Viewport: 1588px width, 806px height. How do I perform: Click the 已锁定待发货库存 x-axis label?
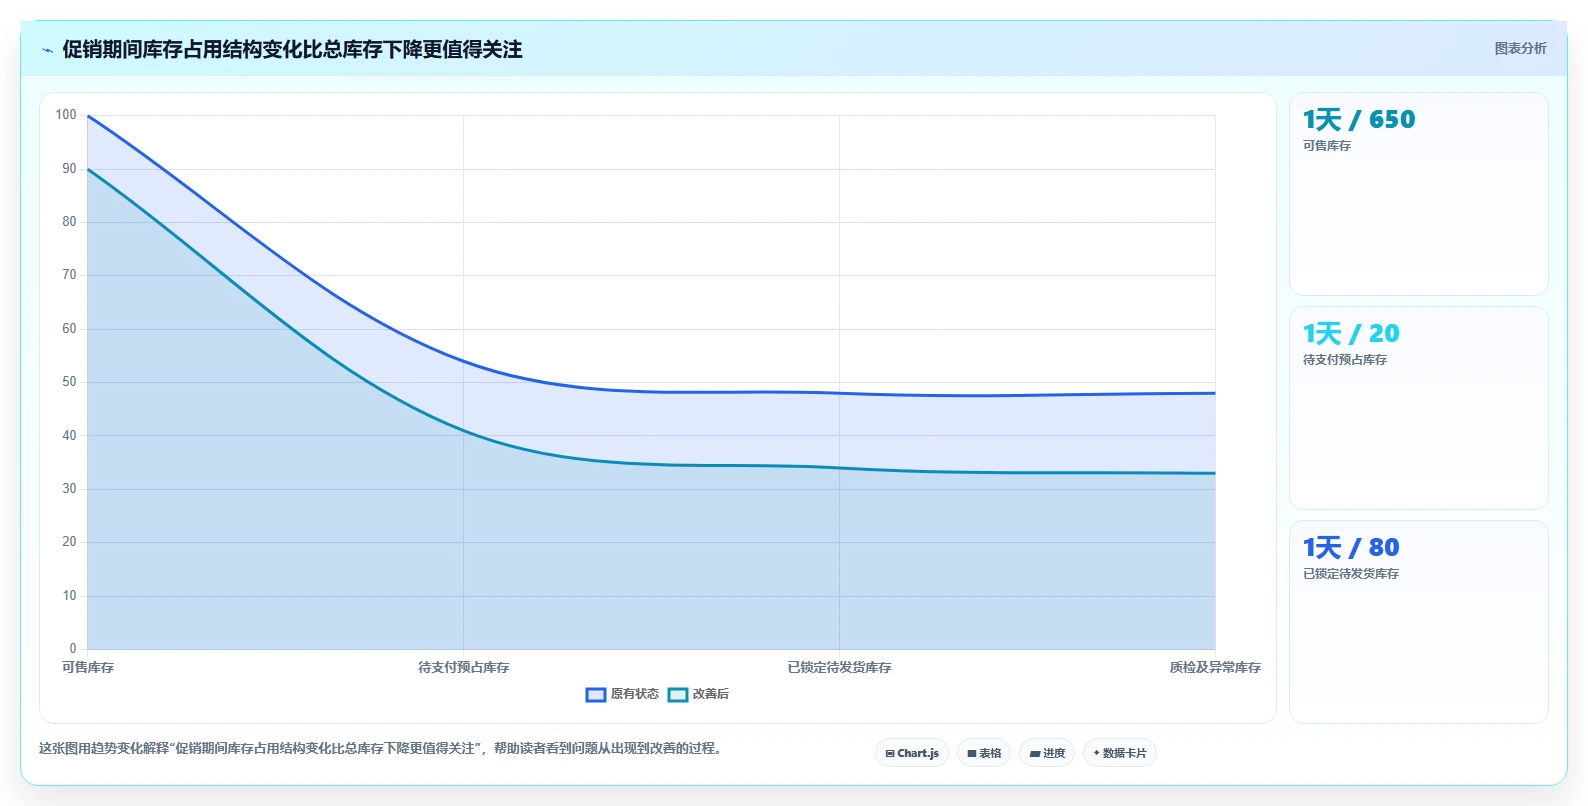pos(839,667)
